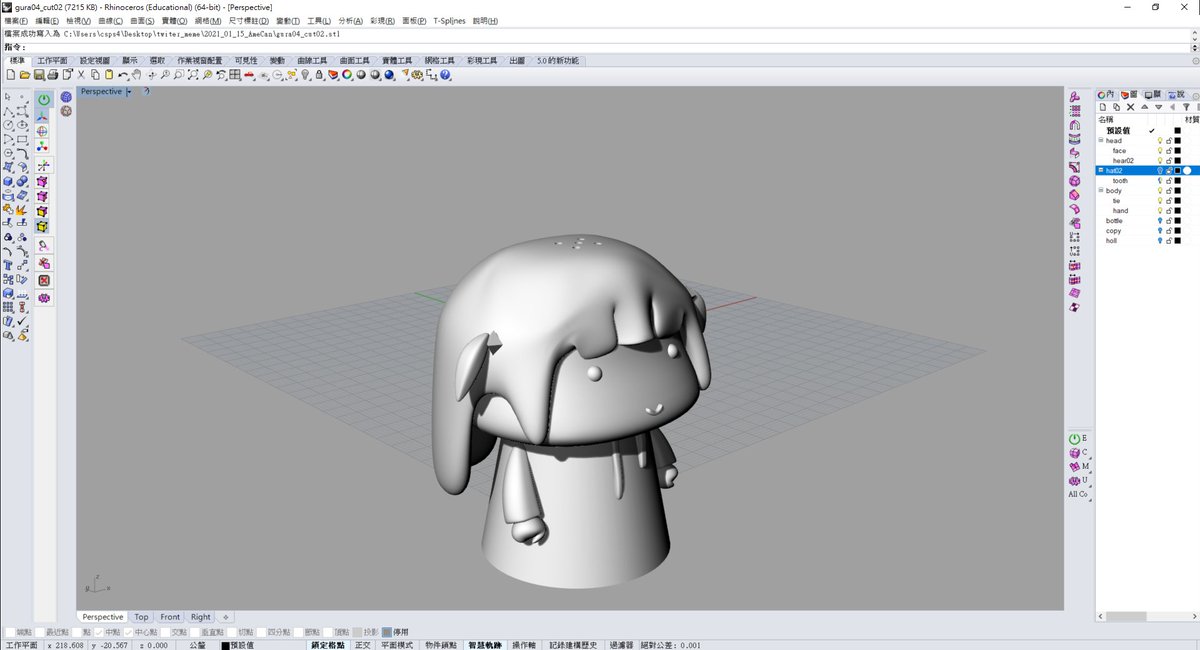Click the Save disk icon
The image size is (1200, 650).
tap(38, 75)
